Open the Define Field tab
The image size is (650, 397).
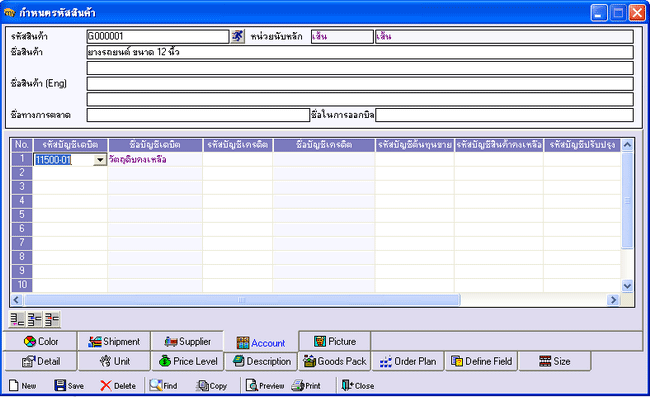point(481,361)
